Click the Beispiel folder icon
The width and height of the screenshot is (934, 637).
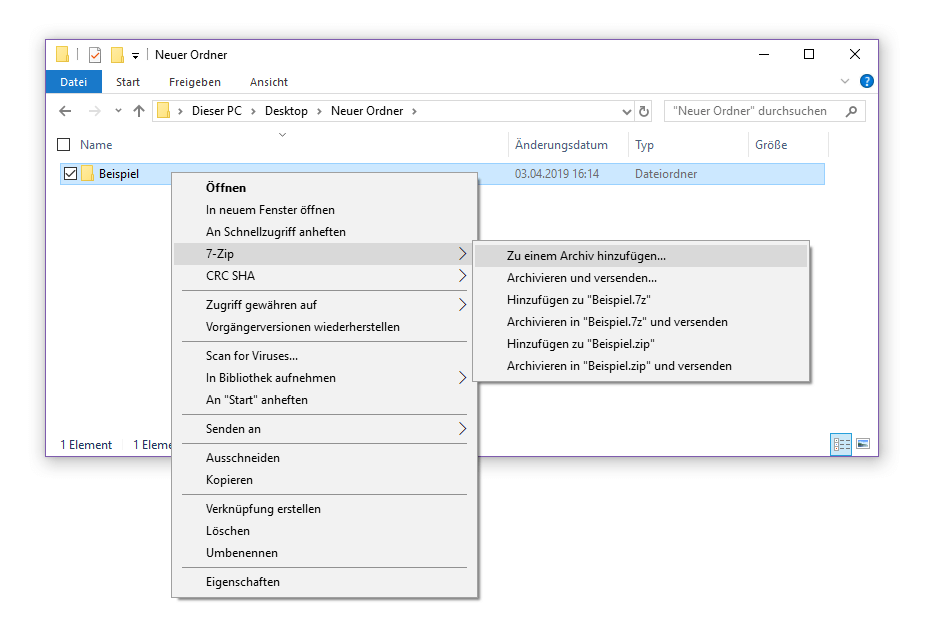coord(87,173)
